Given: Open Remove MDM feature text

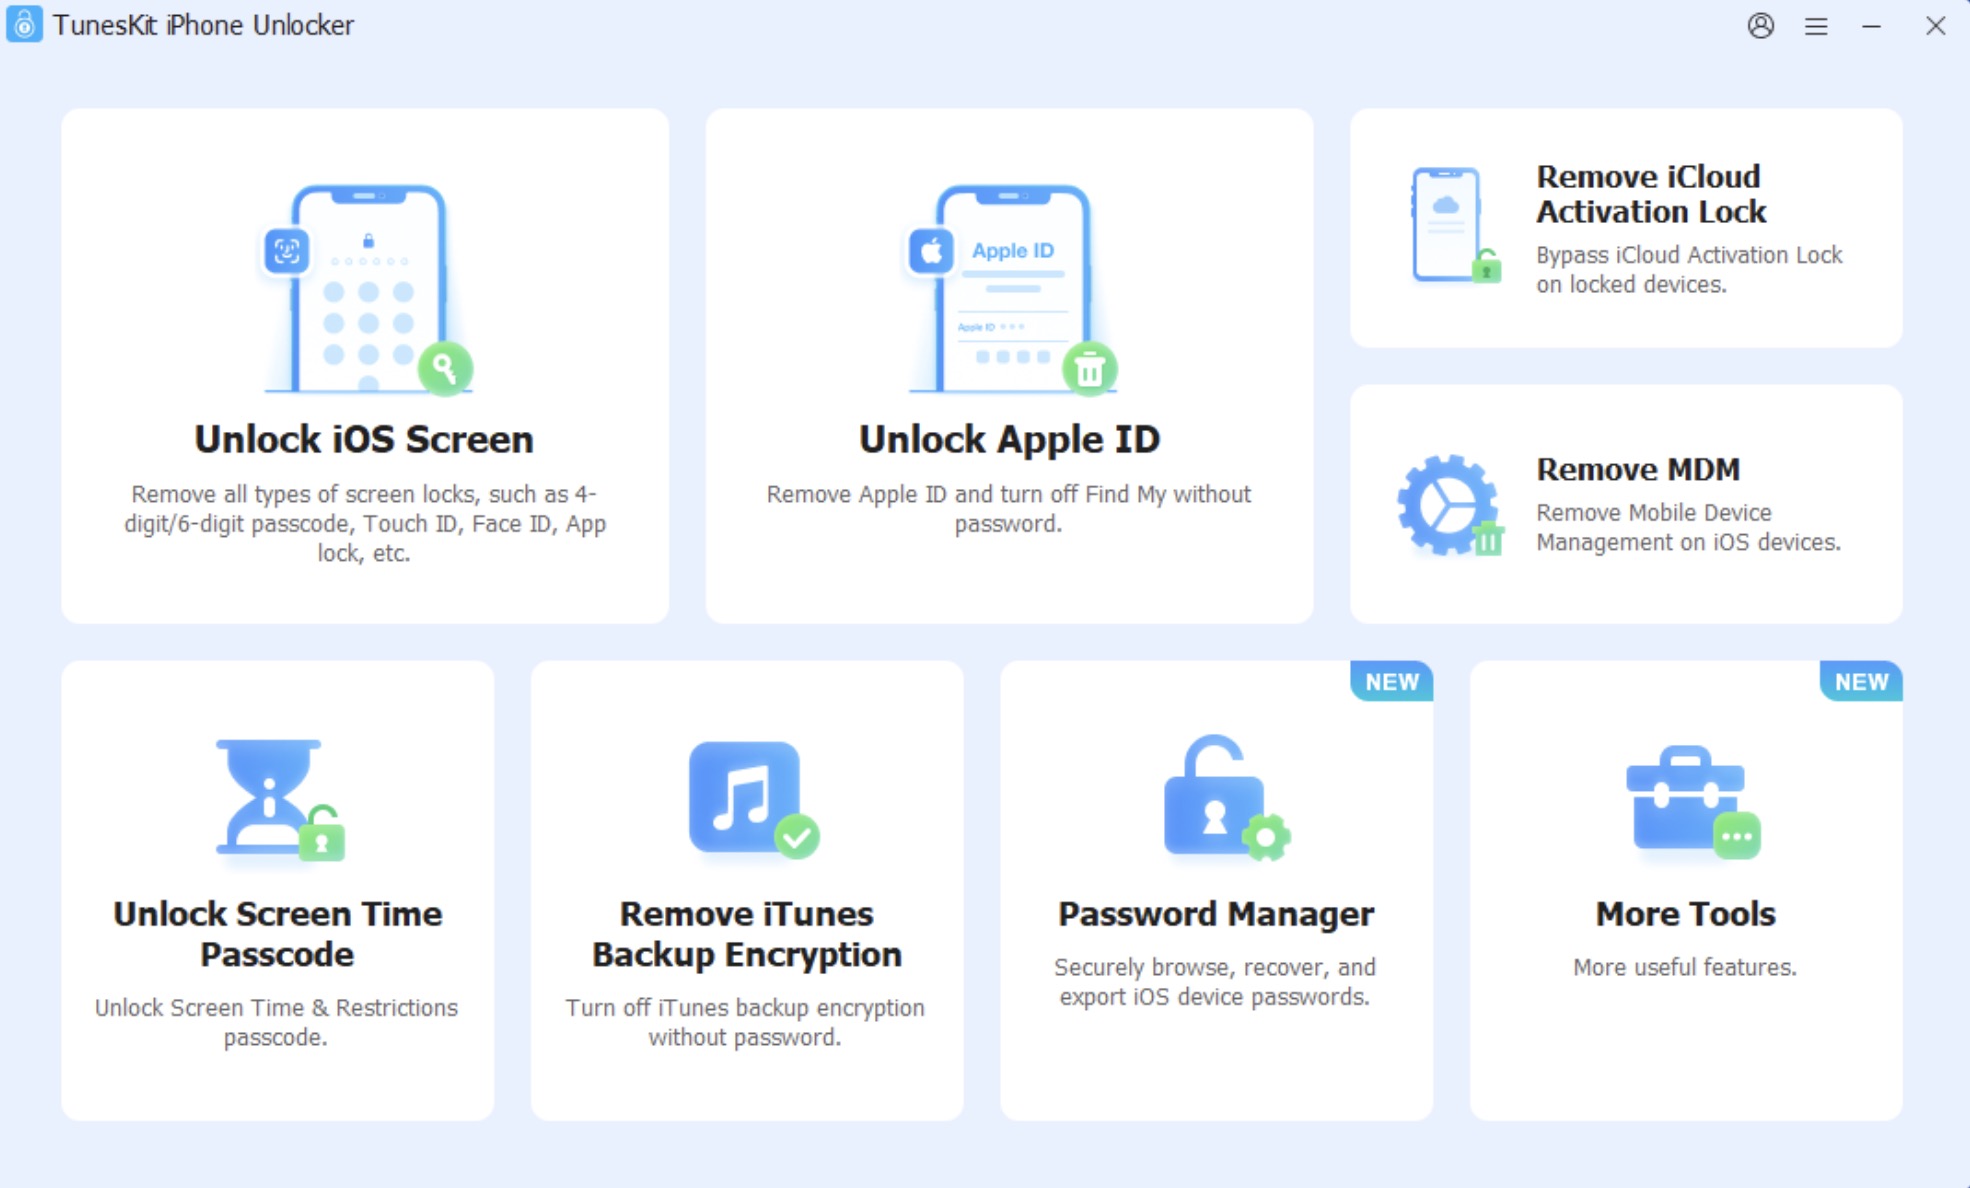Looking at the screenshot, I should click(x=1638, y=469).
